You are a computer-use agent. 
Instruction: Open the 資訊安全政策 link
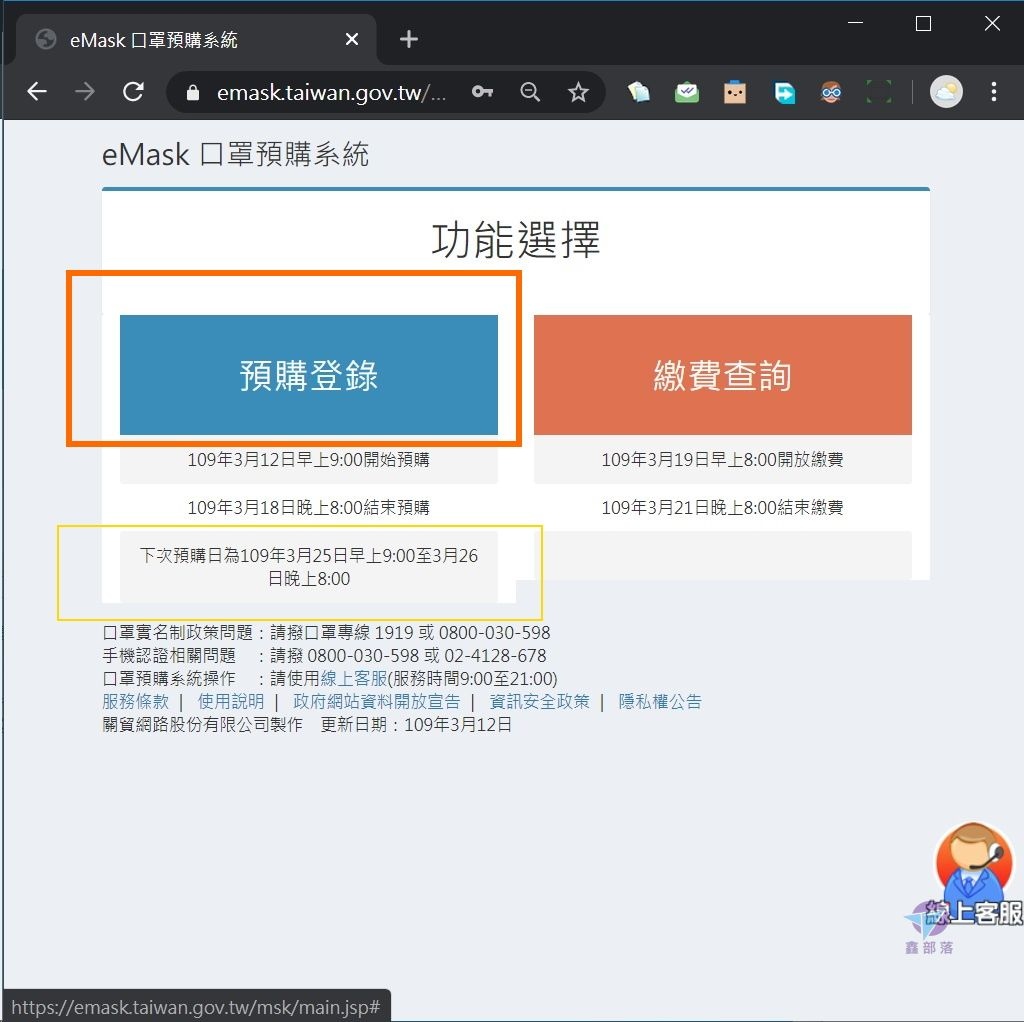tap(539, 701)
